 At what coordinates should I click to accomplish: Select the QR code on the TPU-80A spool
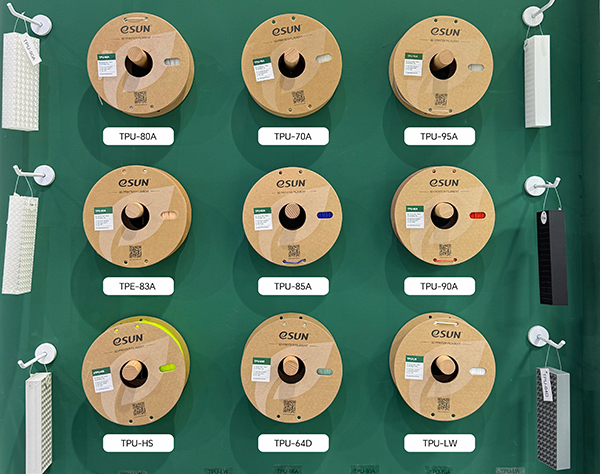pyautogui.click(x=140, y=98)
